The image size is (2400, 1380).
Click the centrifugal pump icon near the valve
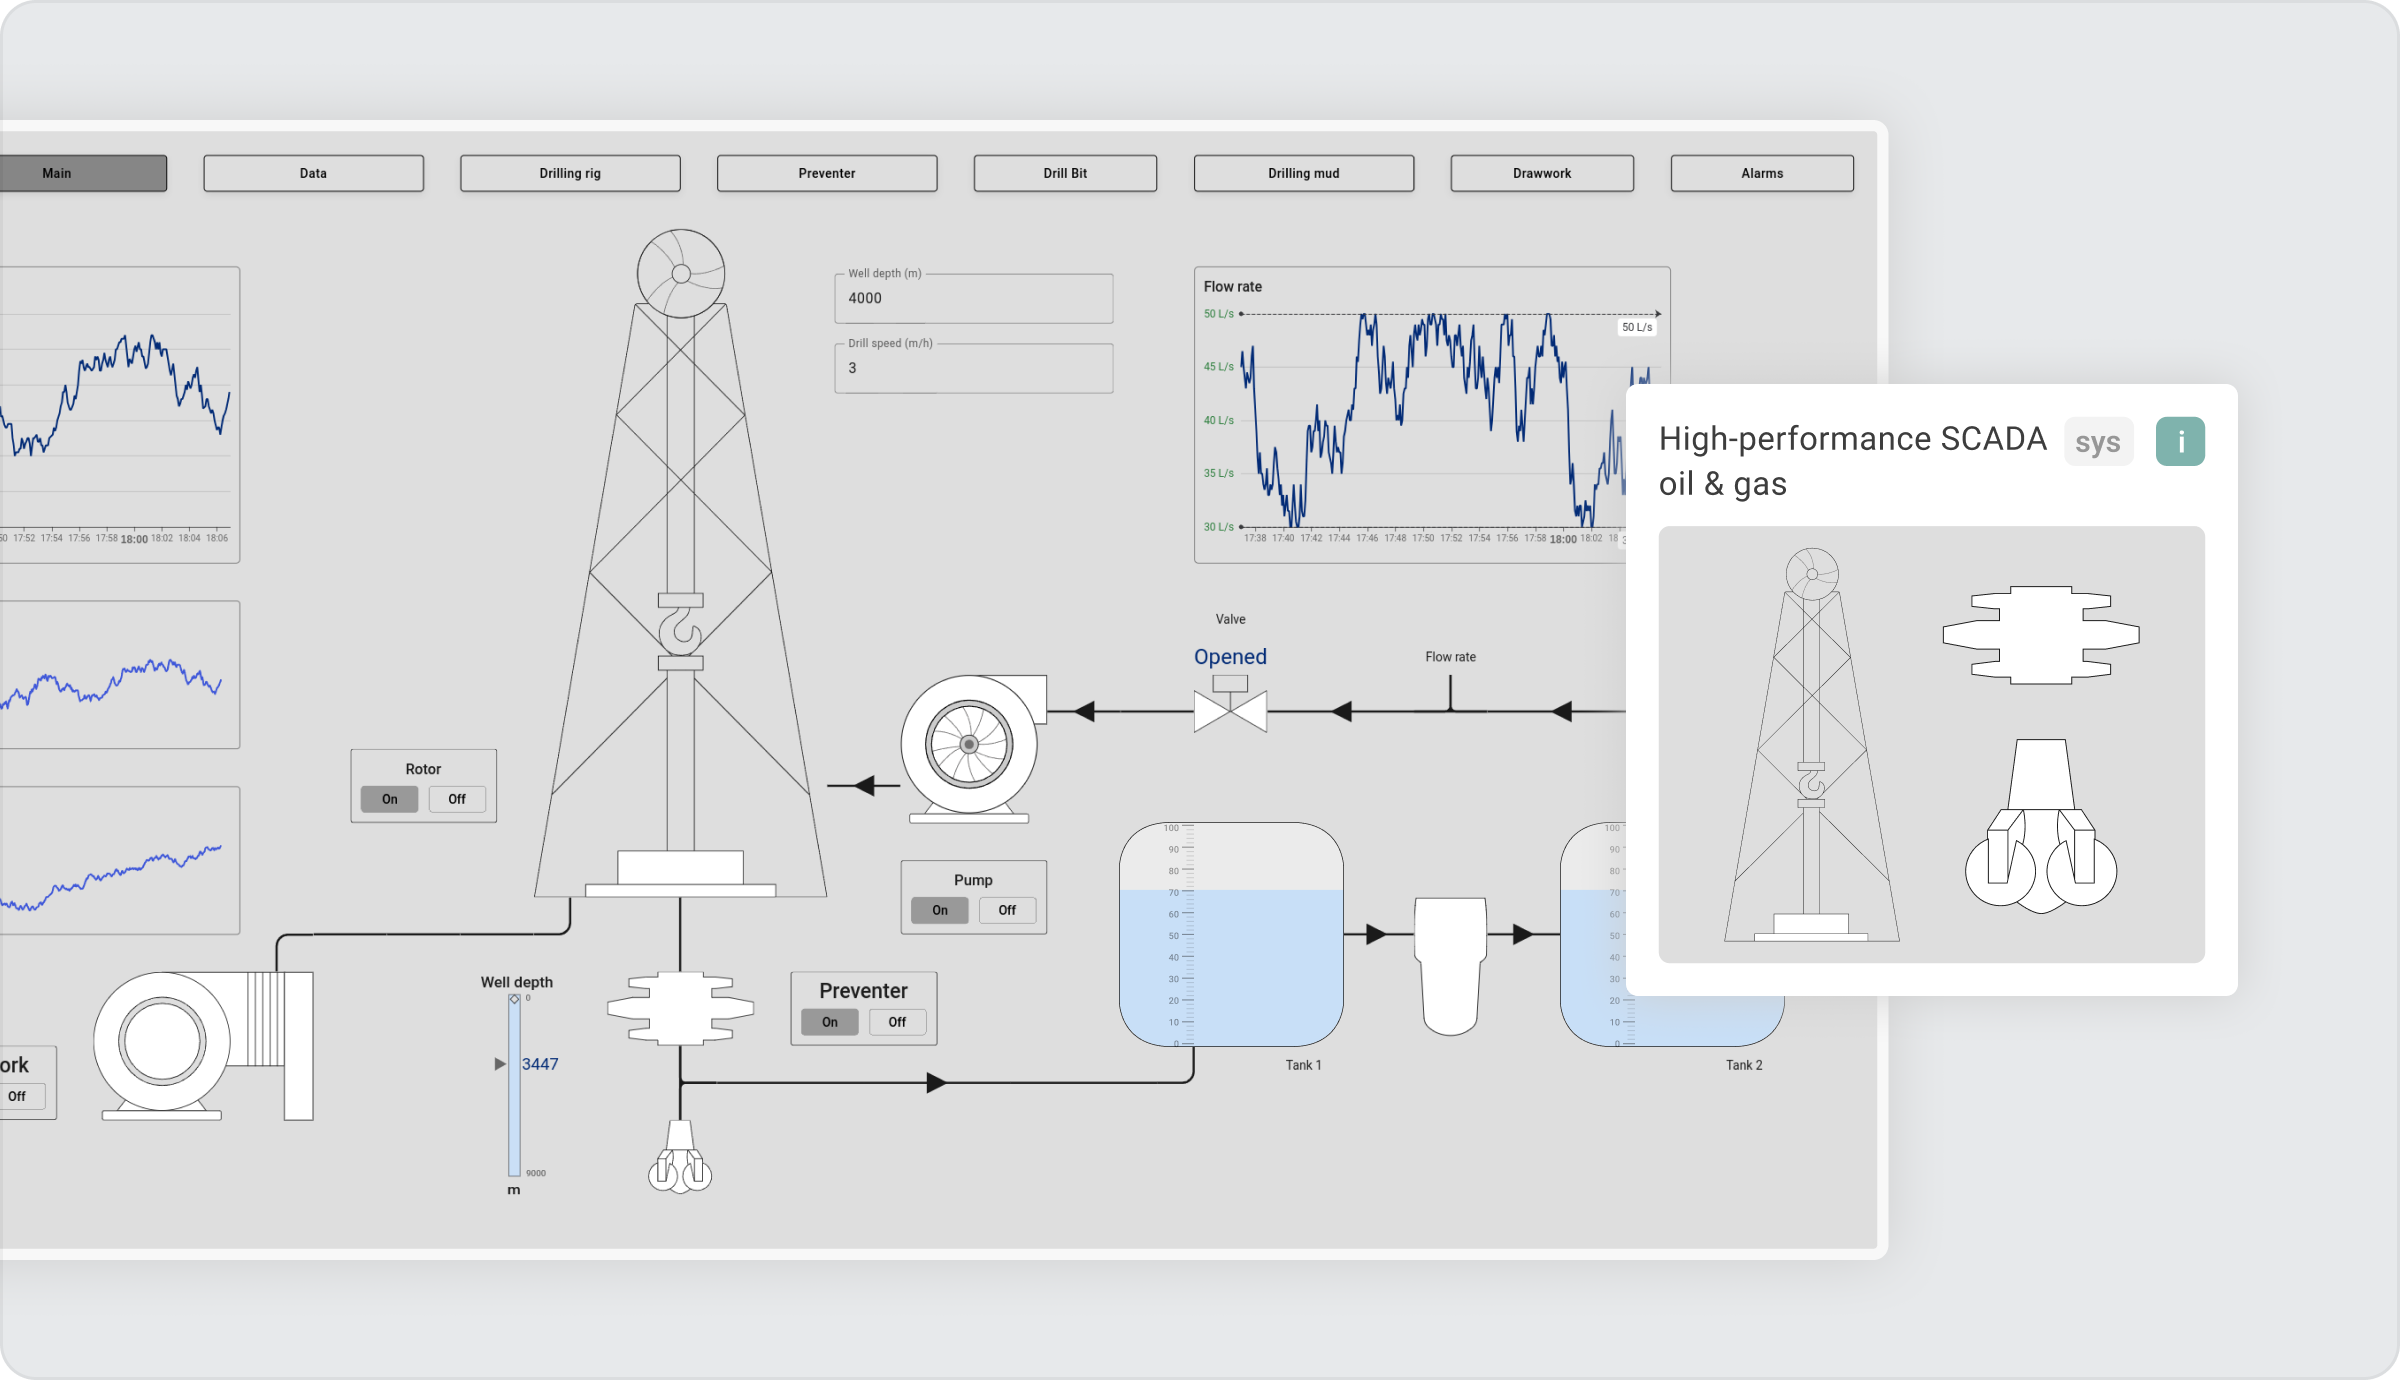click(x=968, y=745)
